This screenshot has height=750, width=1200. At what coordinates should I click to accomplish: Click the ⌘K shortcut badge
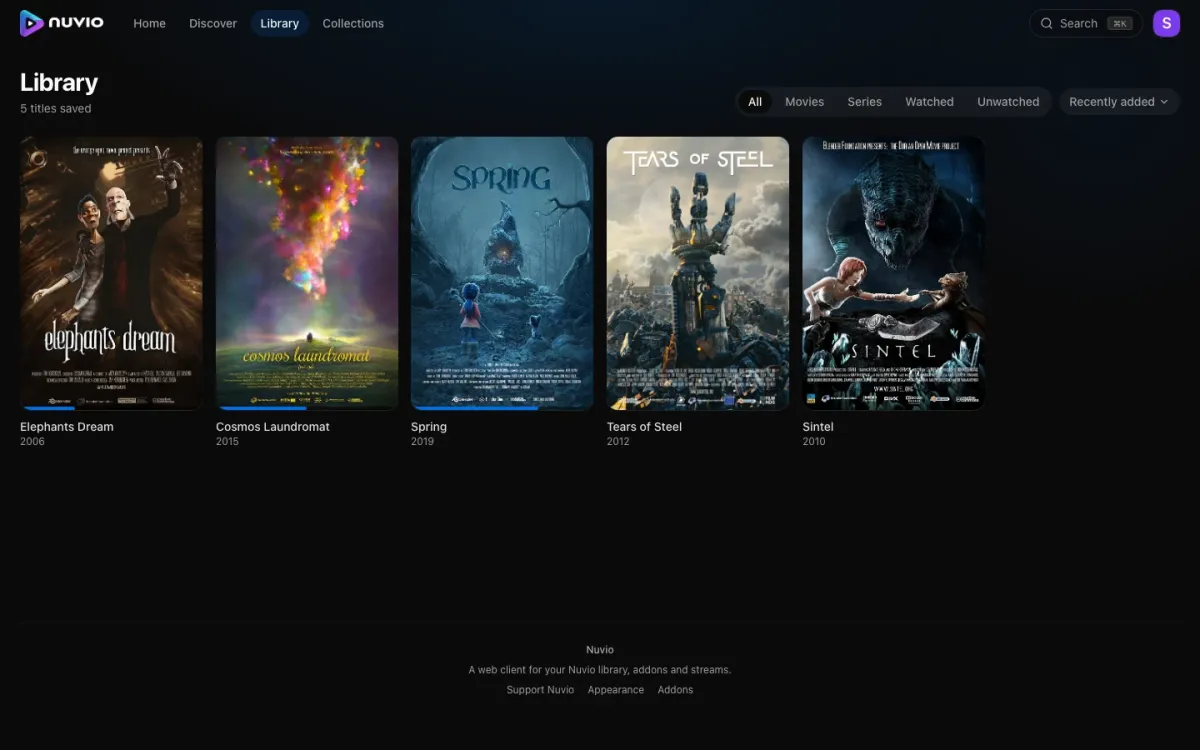[1120, 23]
